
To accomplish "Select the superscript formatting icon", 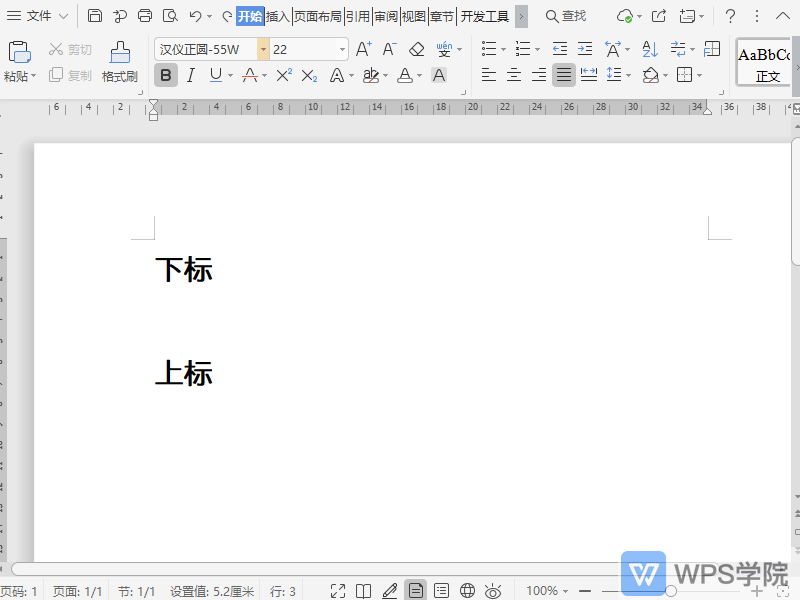I will [x=283, y=75].
